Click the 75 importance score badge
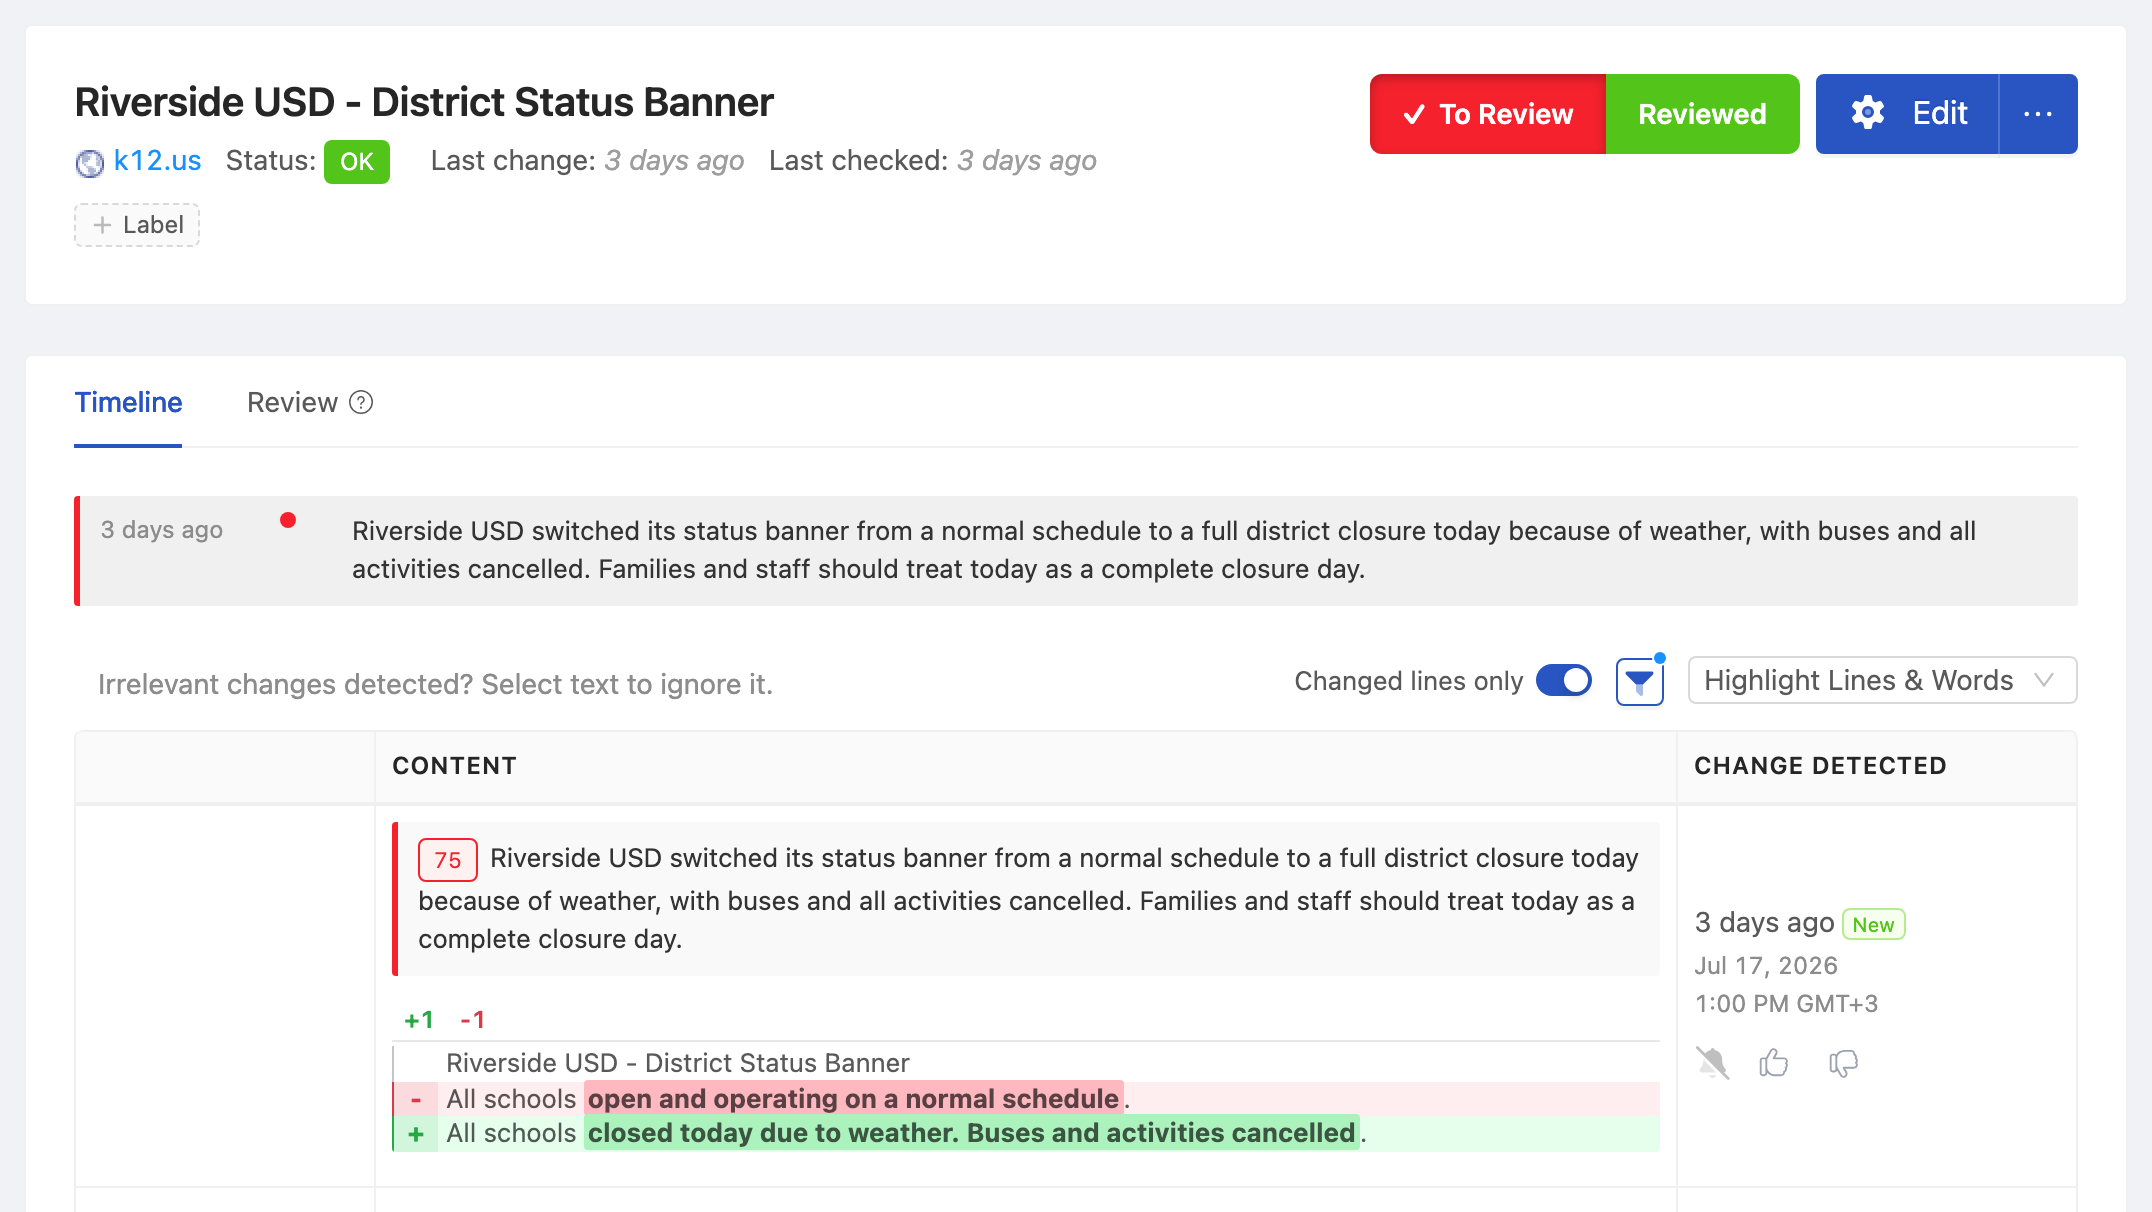This screenshot has width=2152, height=1212. click(448, 860)
